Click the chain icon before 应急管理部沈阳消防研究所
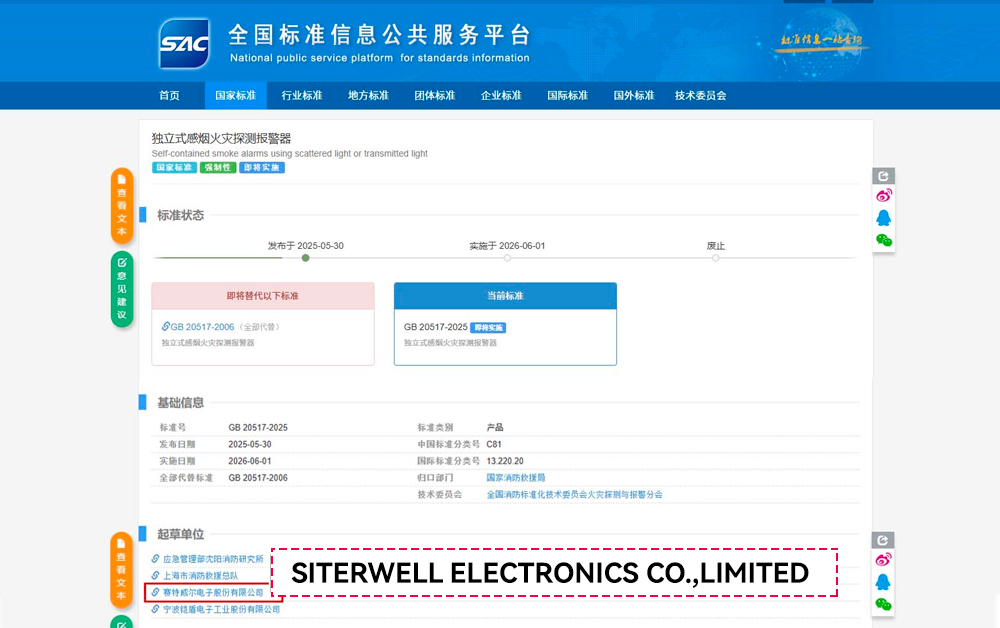Viewport: 1000px width, 628px height. [156, 559]
